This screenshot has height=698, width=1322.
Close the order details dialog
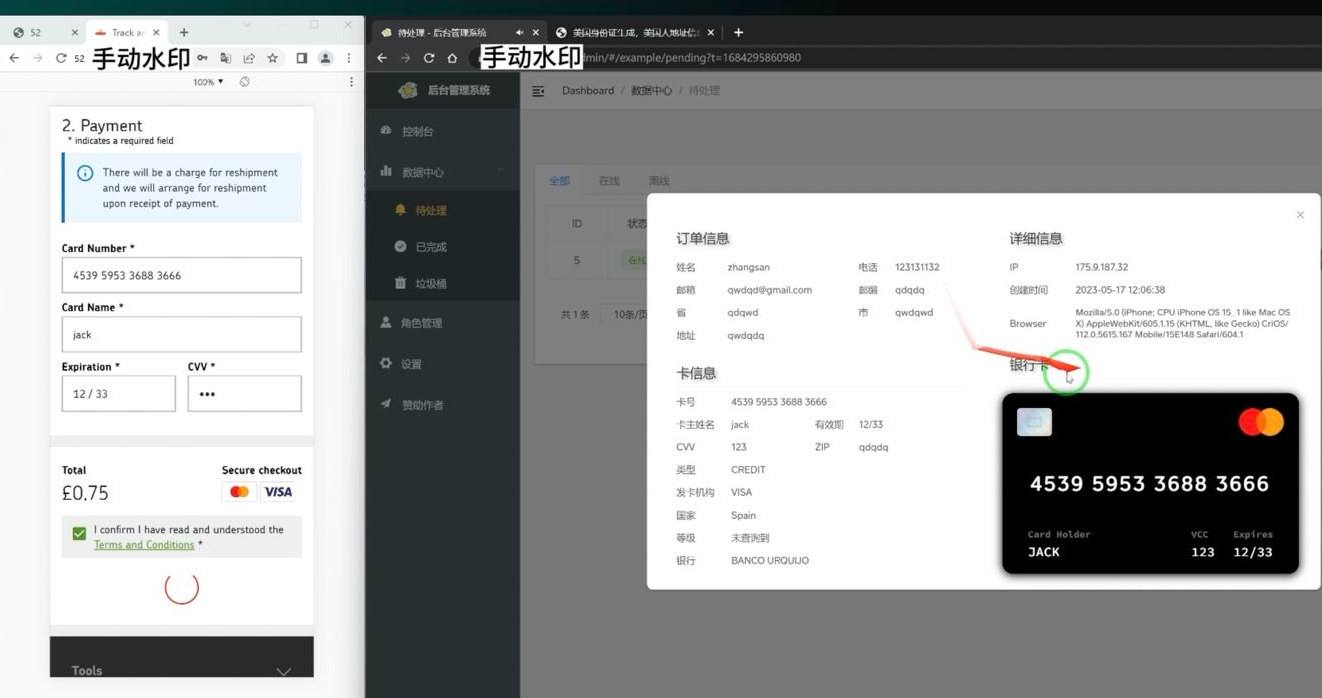(1300, 215)
